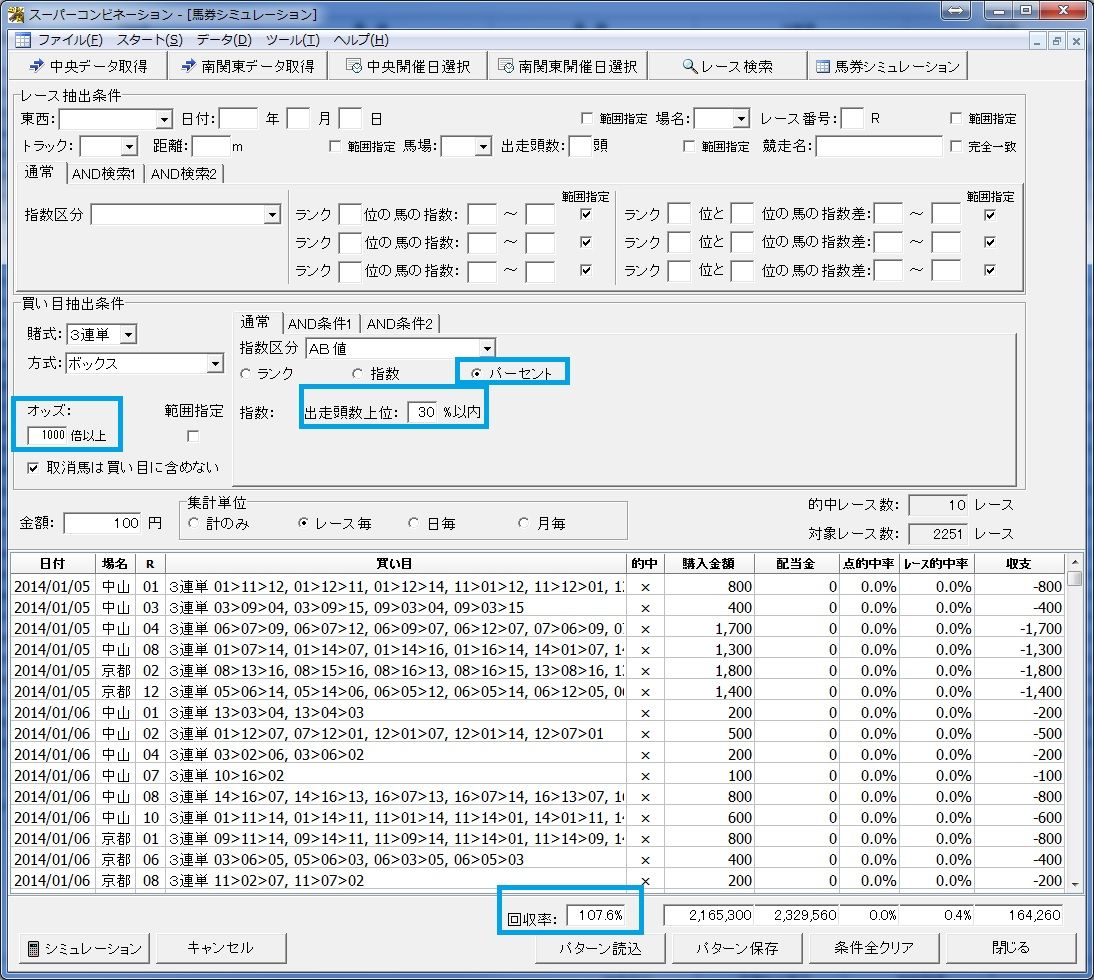Click the 買い目 column header
1094x980 pixels.
coord(396,564)
